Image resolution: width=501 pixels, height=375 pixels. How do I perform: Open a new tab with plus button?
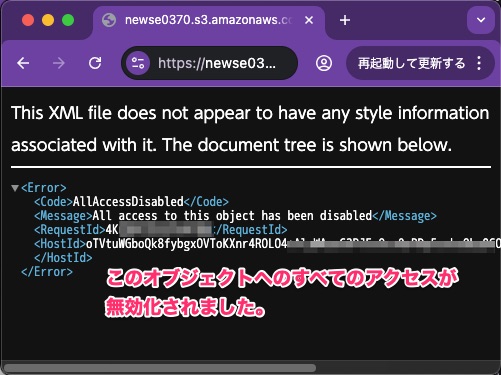point(345,20)
